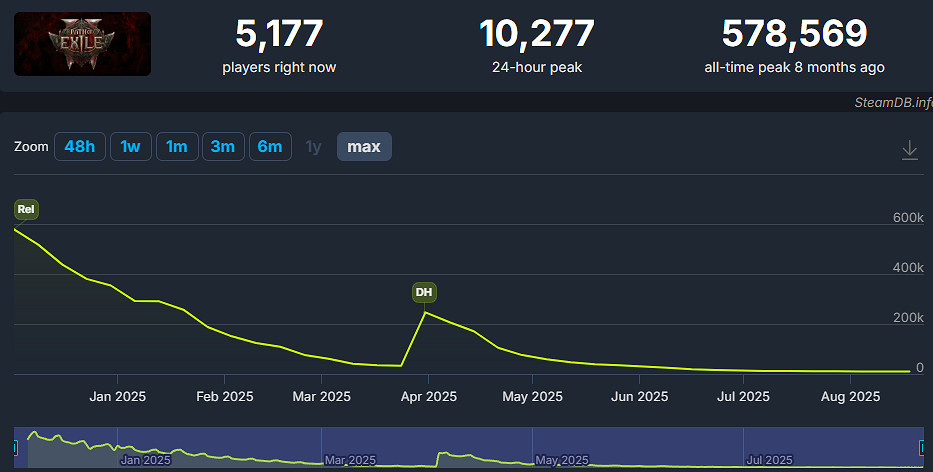This screenshot has height=472, width=933.
Task: Click the greyed-out 1y zoom option
Action: 314,147
